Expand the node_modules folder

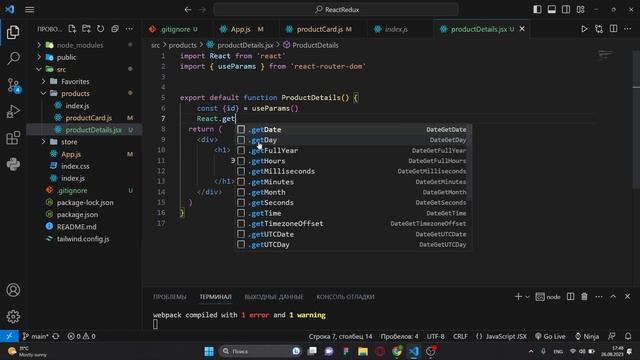tap(39, 45)
